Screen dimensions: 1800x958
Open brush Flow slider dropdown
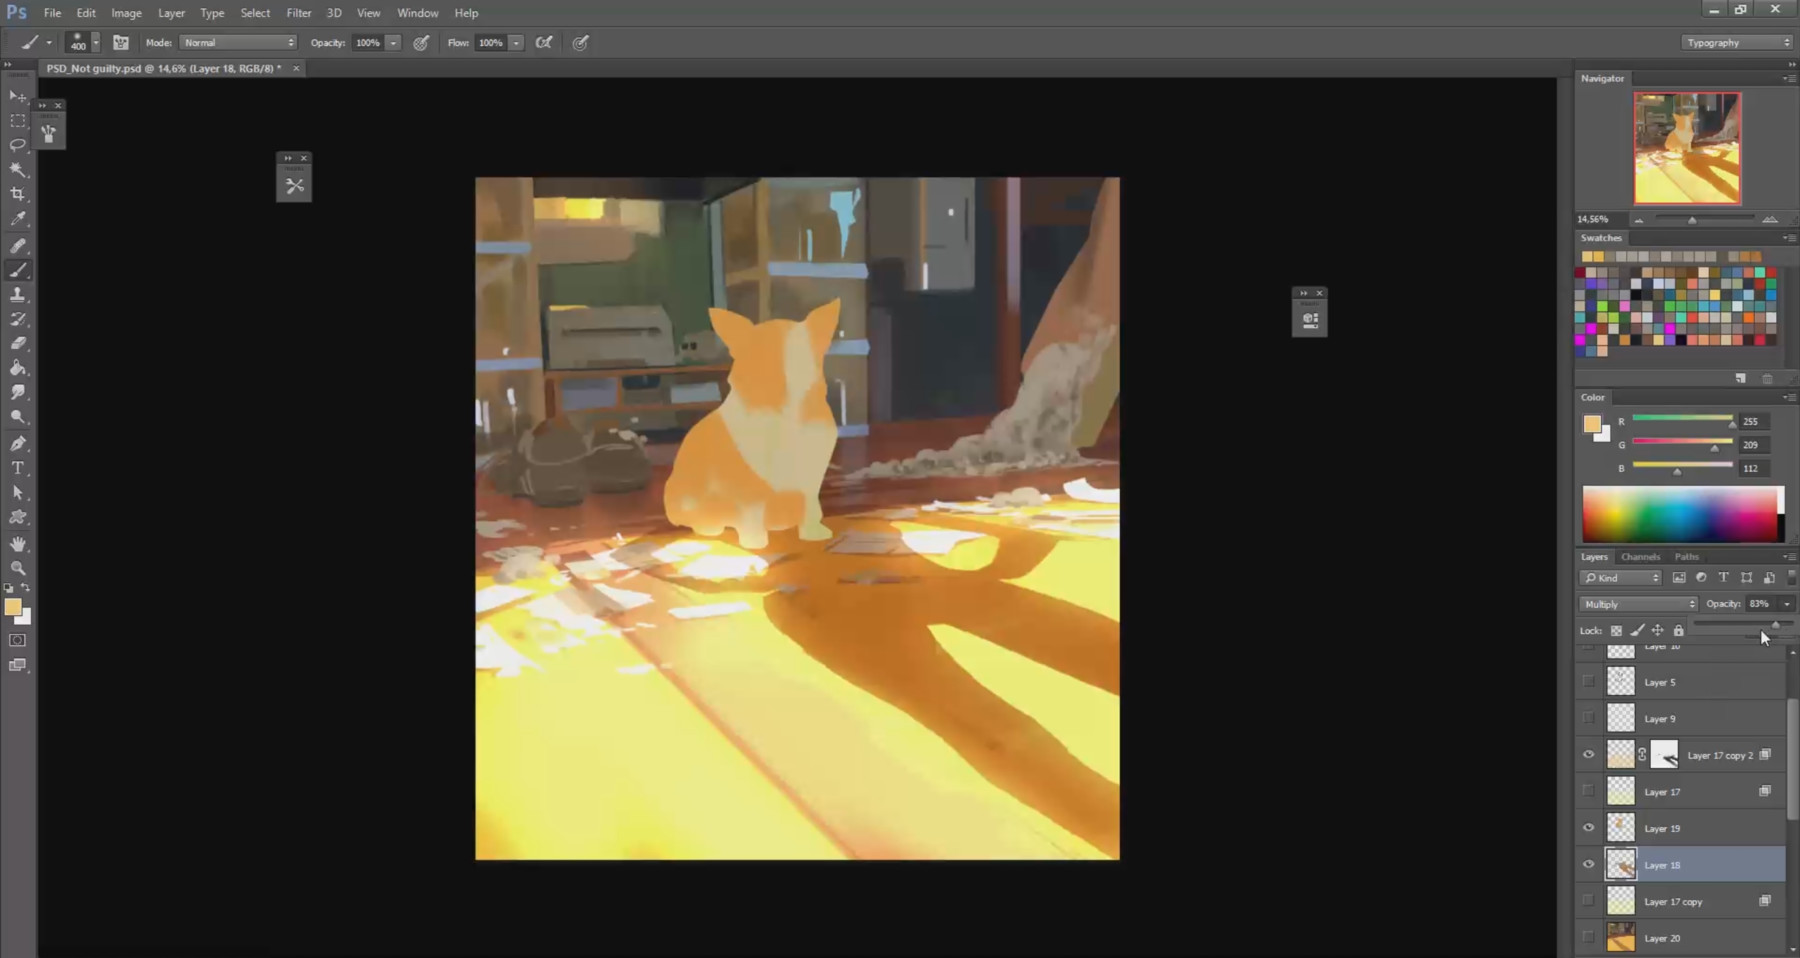click(x=516, y=43)
